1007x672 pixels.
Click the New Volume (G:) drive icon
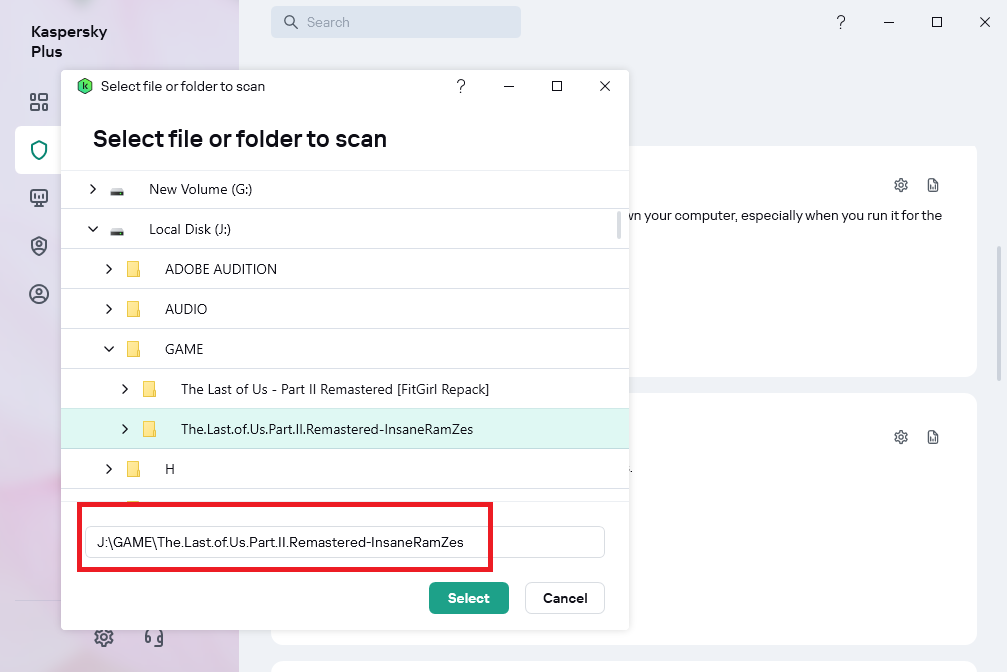[117, 190]
